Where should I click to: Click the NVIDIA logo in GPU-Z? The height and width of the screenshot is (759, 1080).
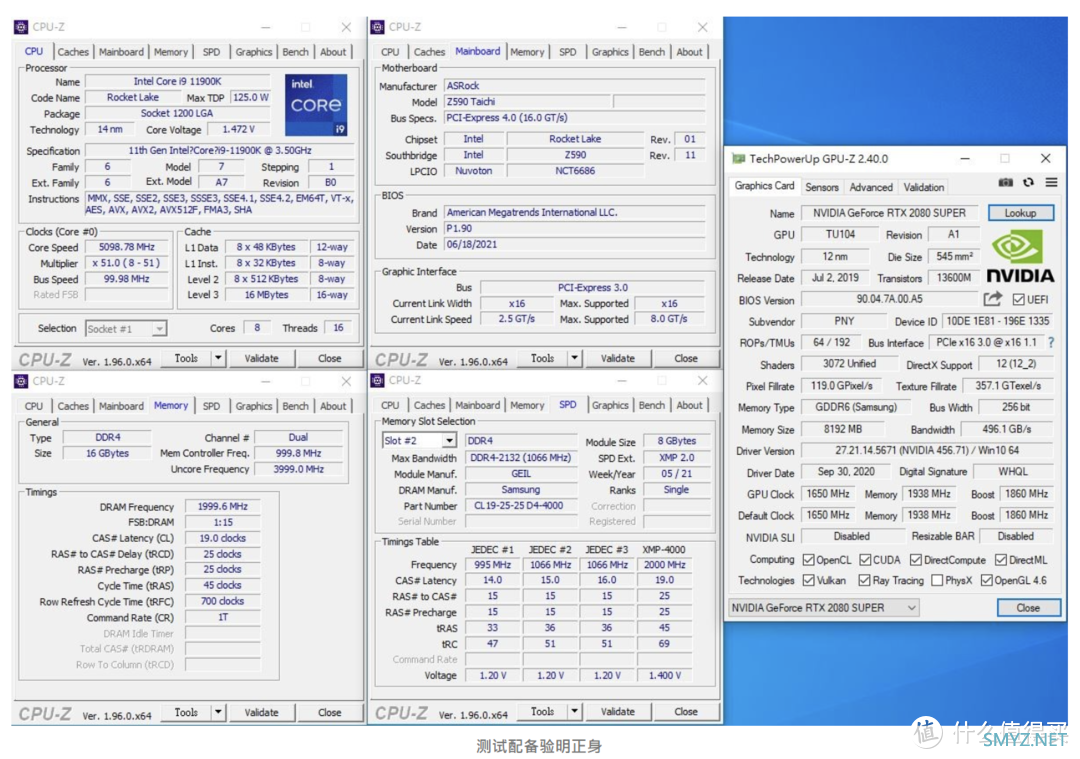click(x=1020, y=257)
